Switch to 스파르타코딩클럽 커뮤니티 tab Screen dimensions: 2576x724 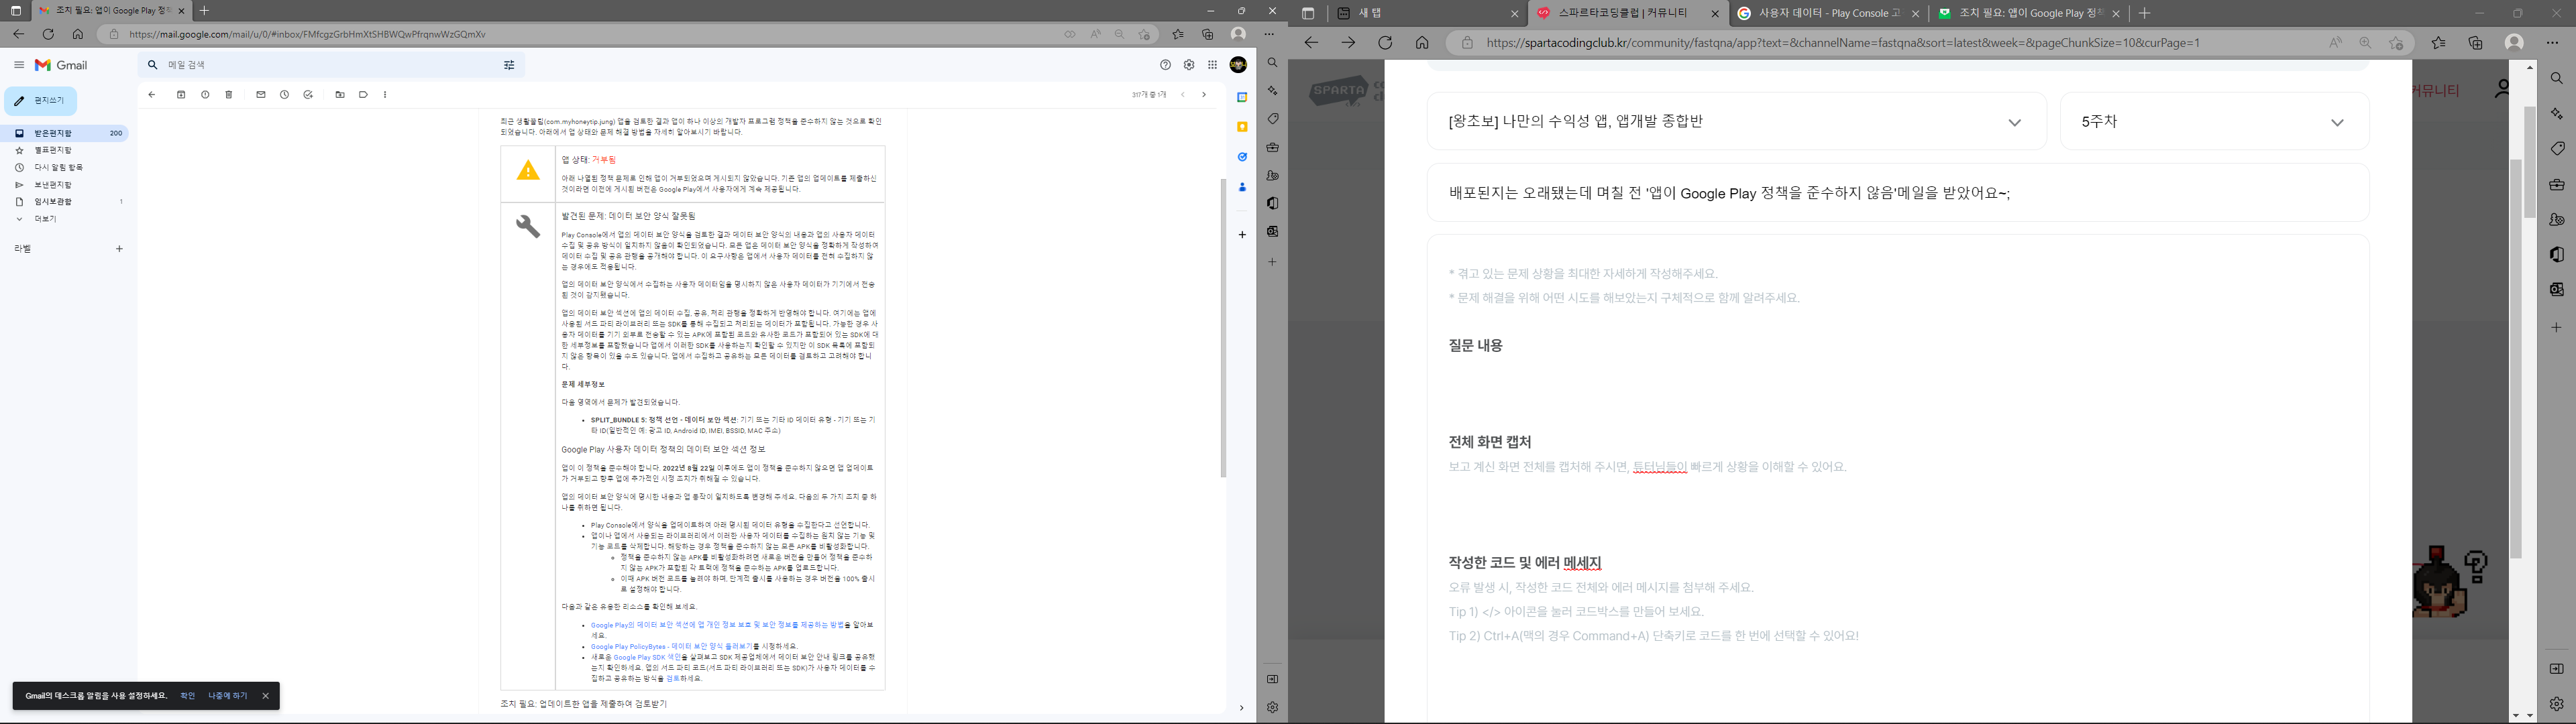(1627, 13)
